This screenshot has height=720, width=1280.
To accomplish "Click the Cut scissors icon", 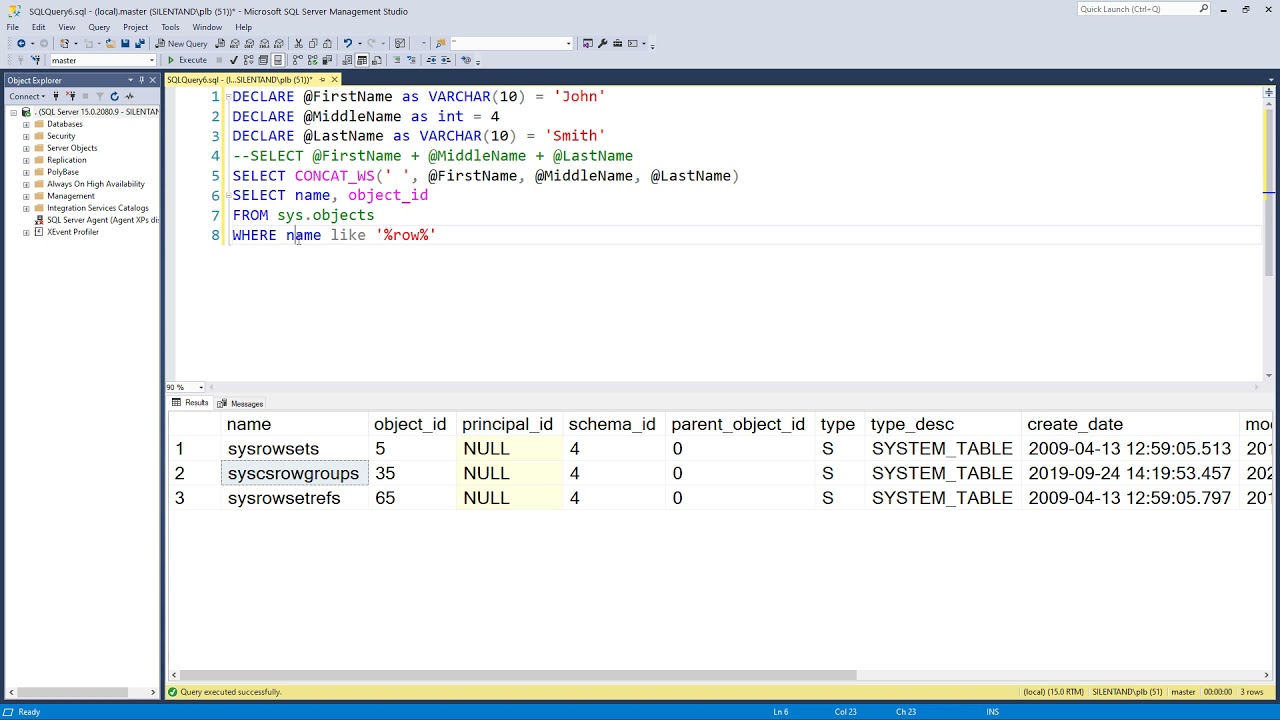I will (298, 44).
